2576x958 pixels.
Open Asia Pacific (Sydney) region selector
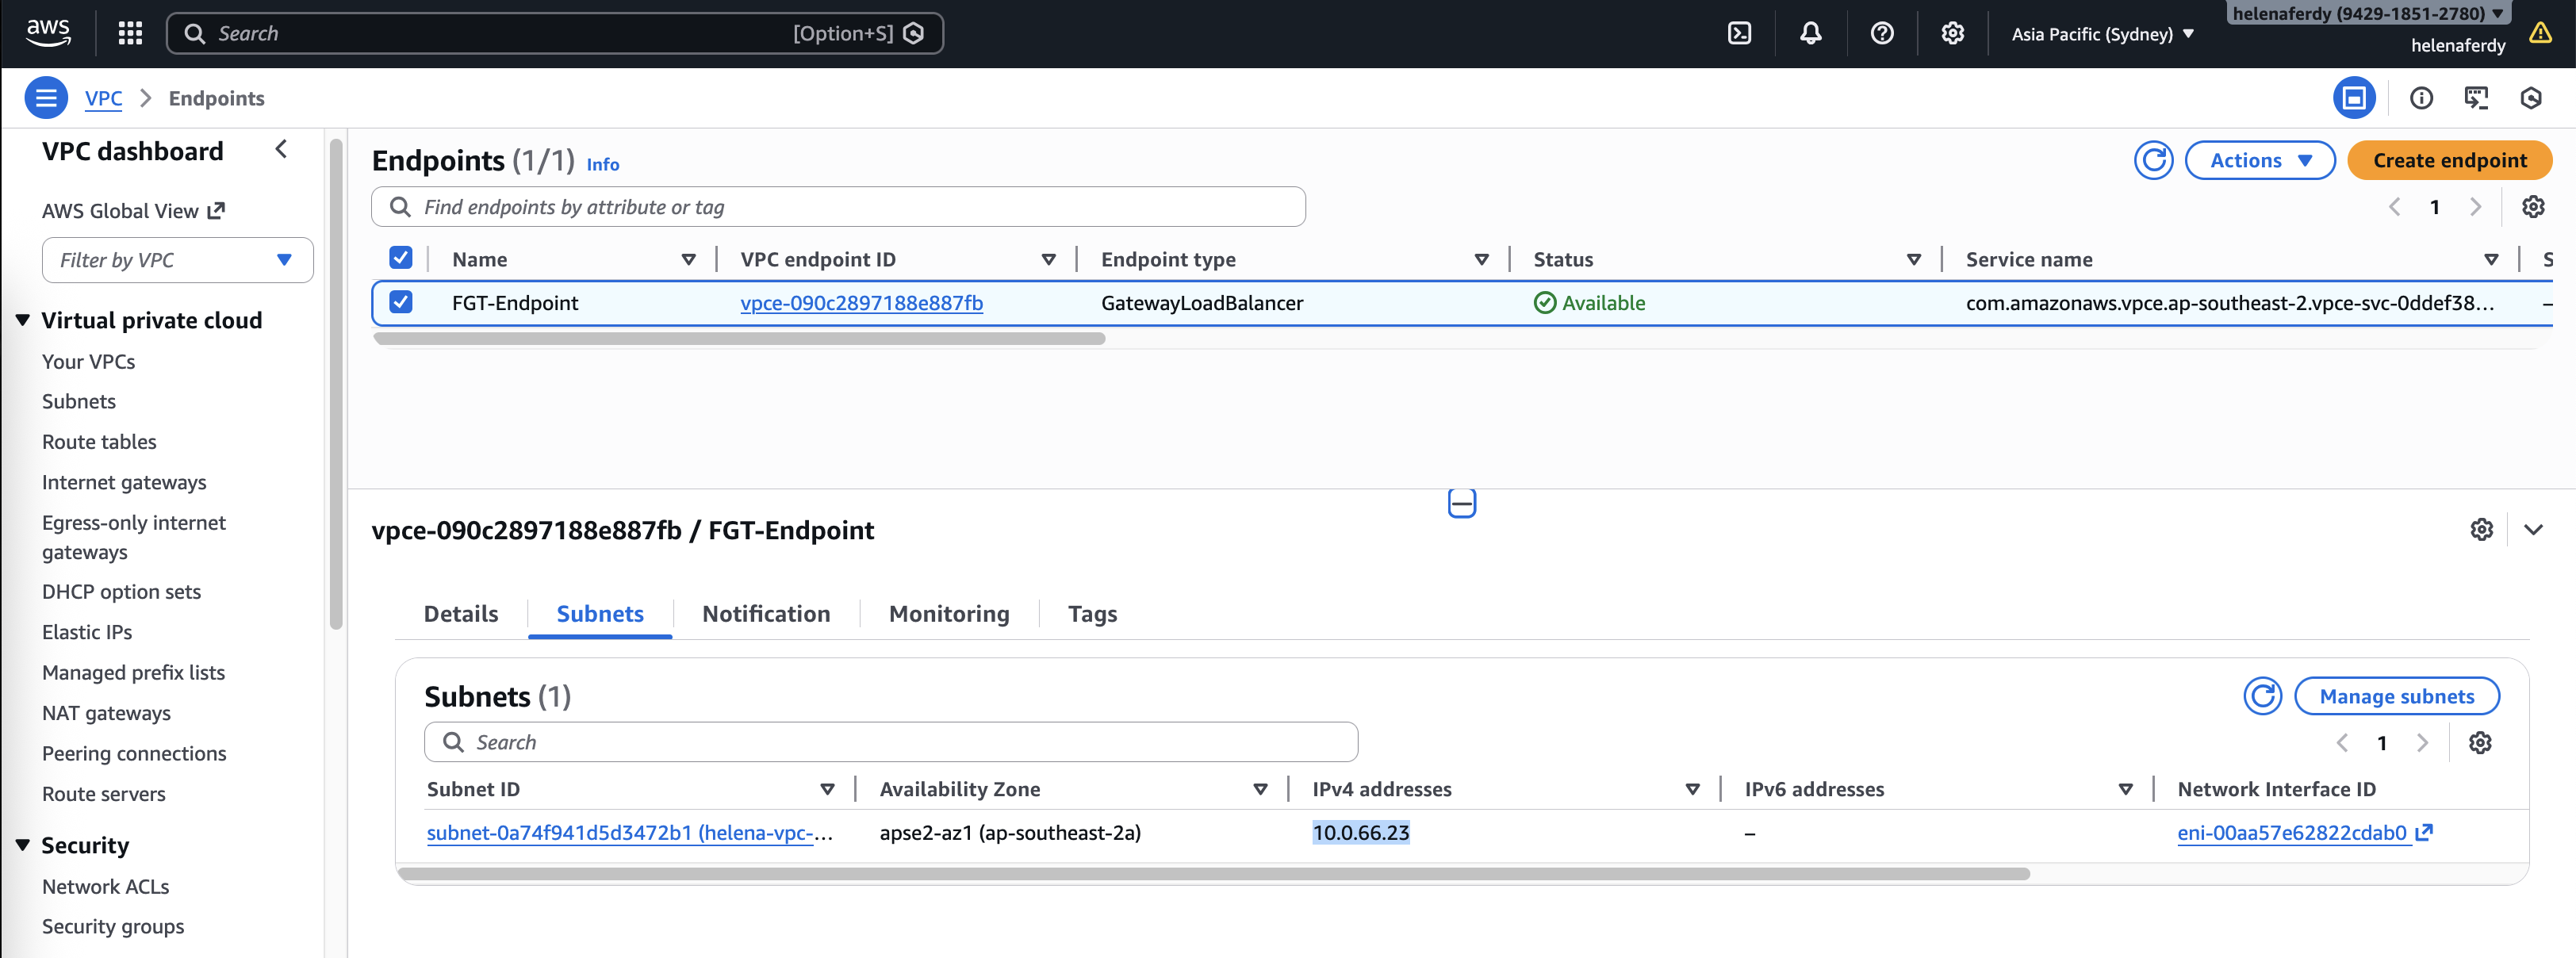coord(2102,34)
